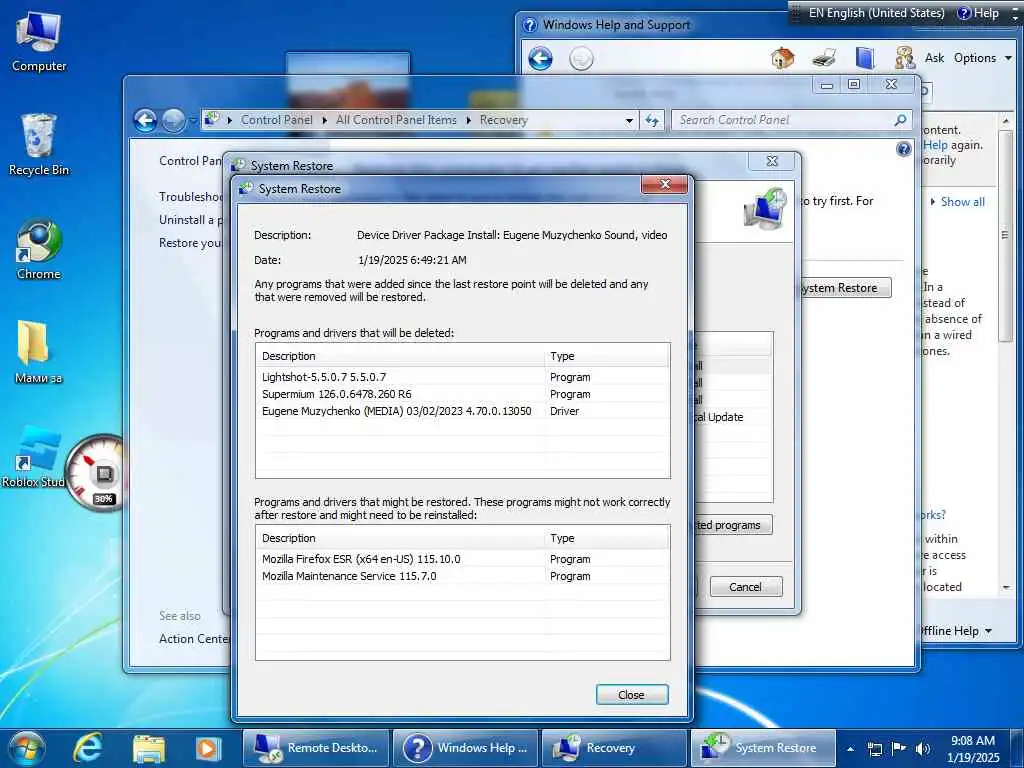Open the Windows Start menu orb
The width and height of the screenshot is (1024, 768).
(x=27, y=748)
